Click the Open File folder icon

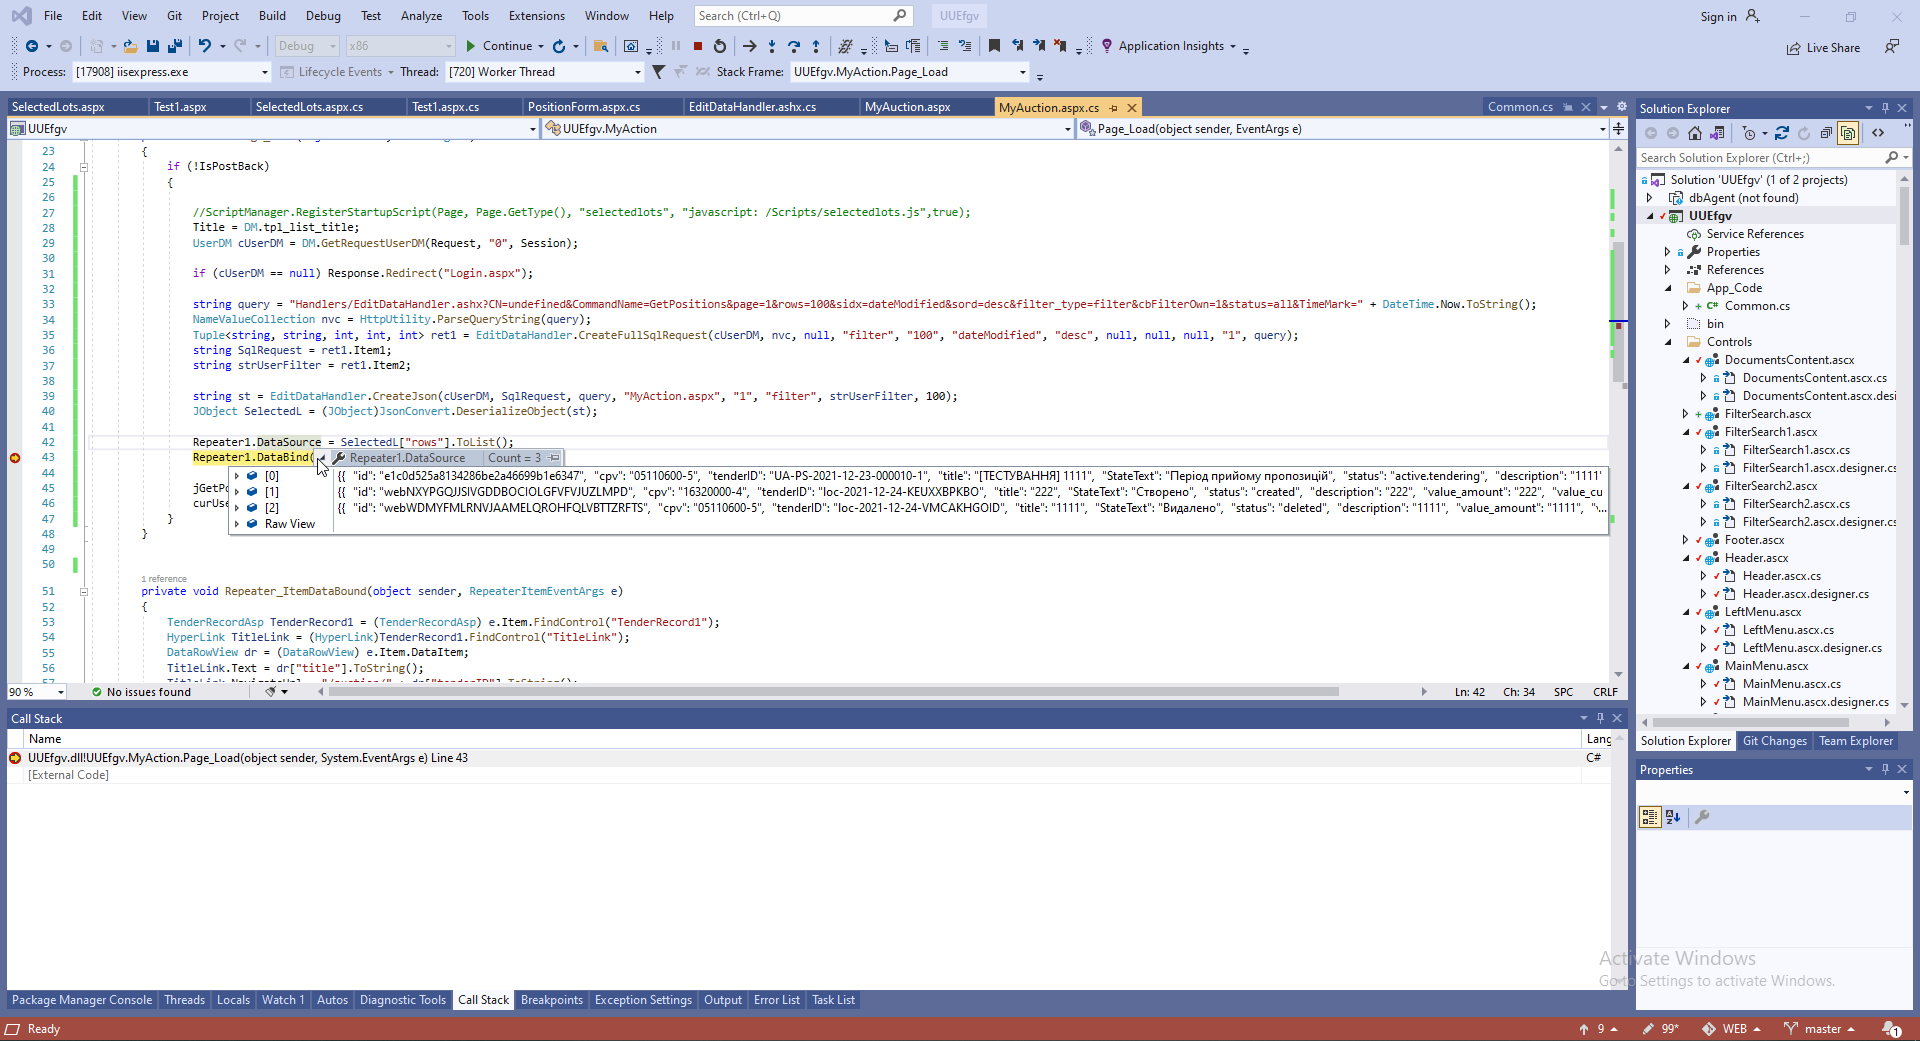(x=130, y=46)
